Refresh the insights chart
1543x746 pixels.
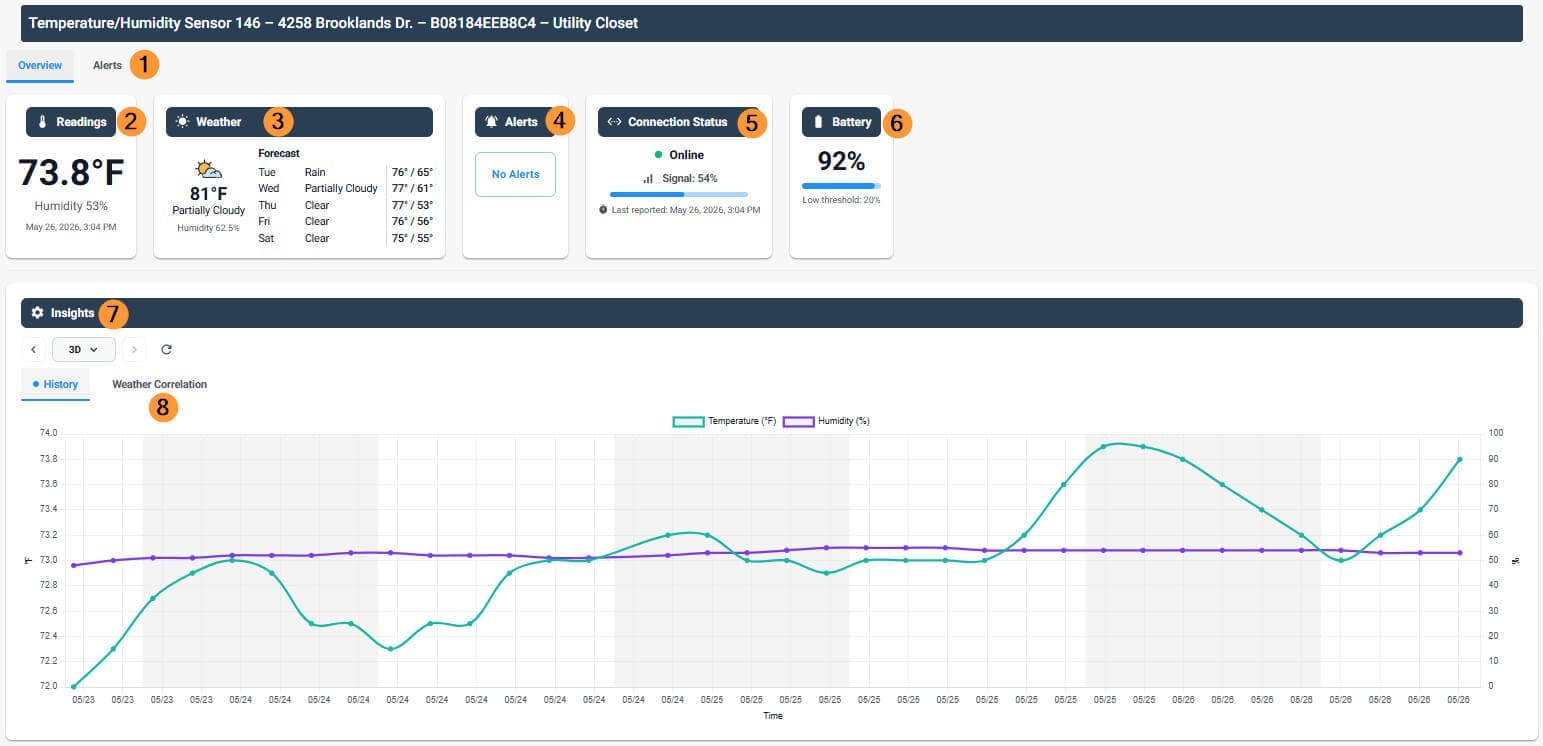point(166,350)
